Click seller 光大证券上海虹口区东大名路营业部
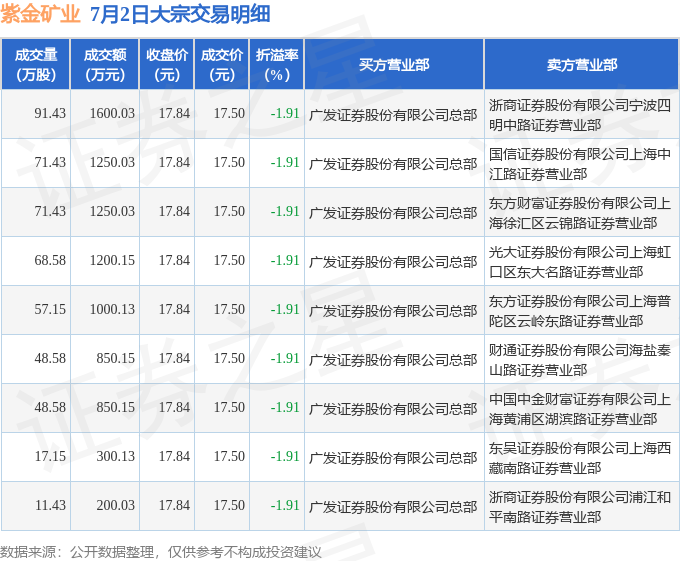The width and height of the screenshot is (680, 561). [580, 262]
